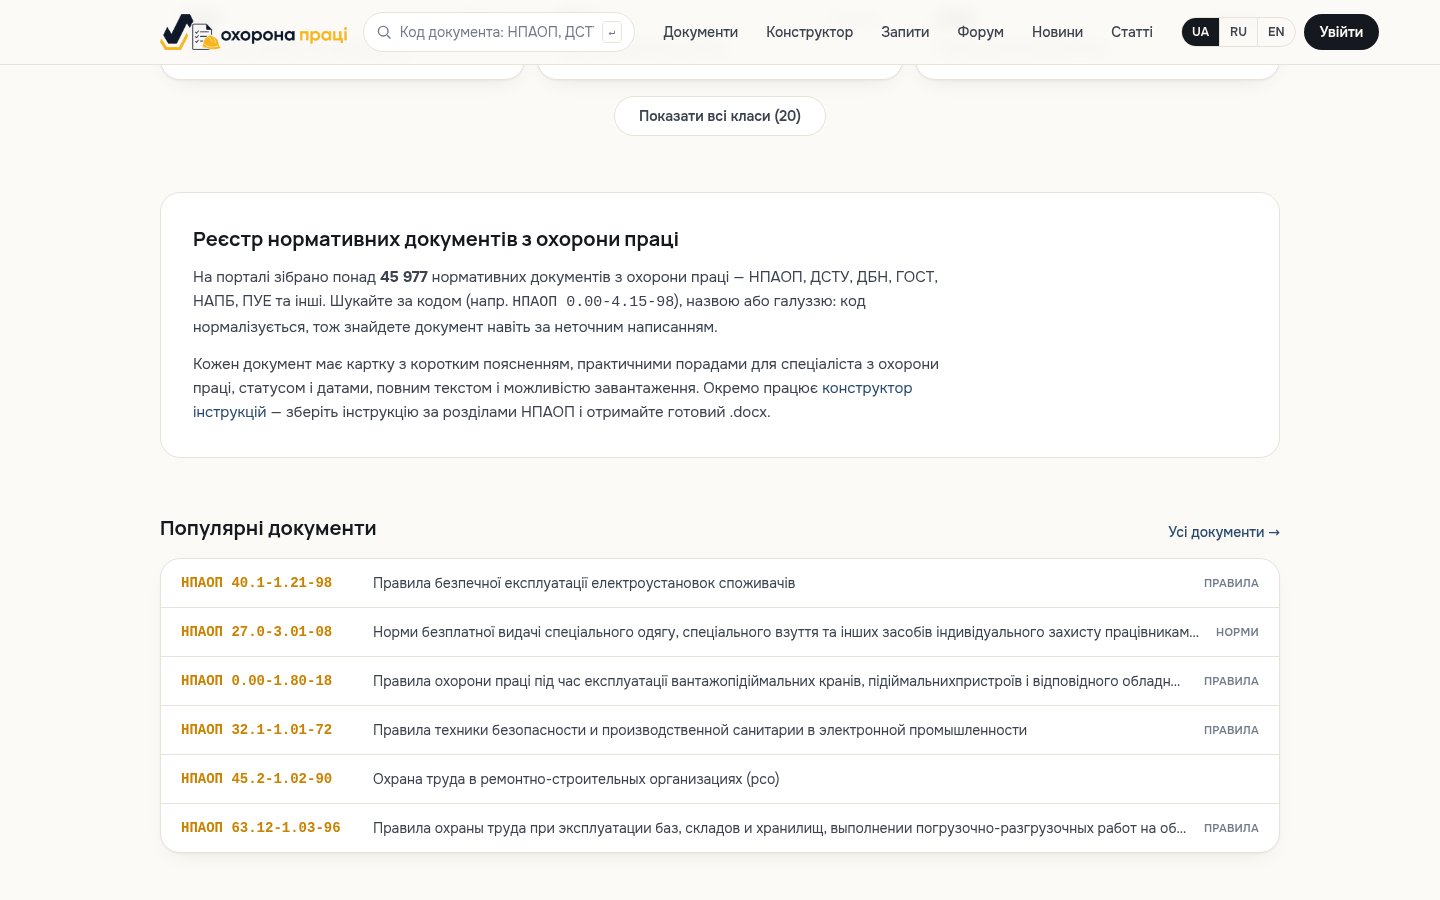
Task: Click the magnifier search icon
Action: 384,32
